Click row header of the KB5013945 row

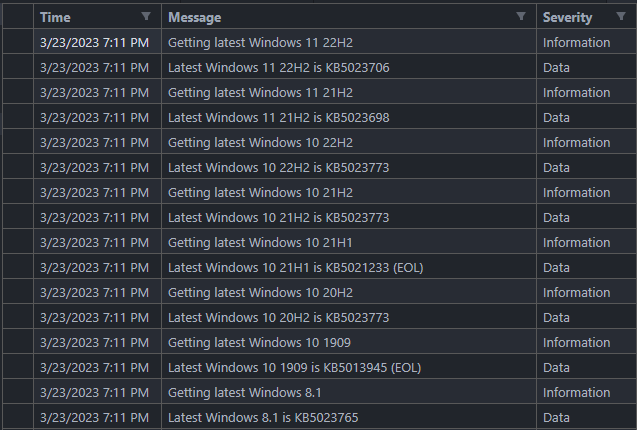[18, 367]
